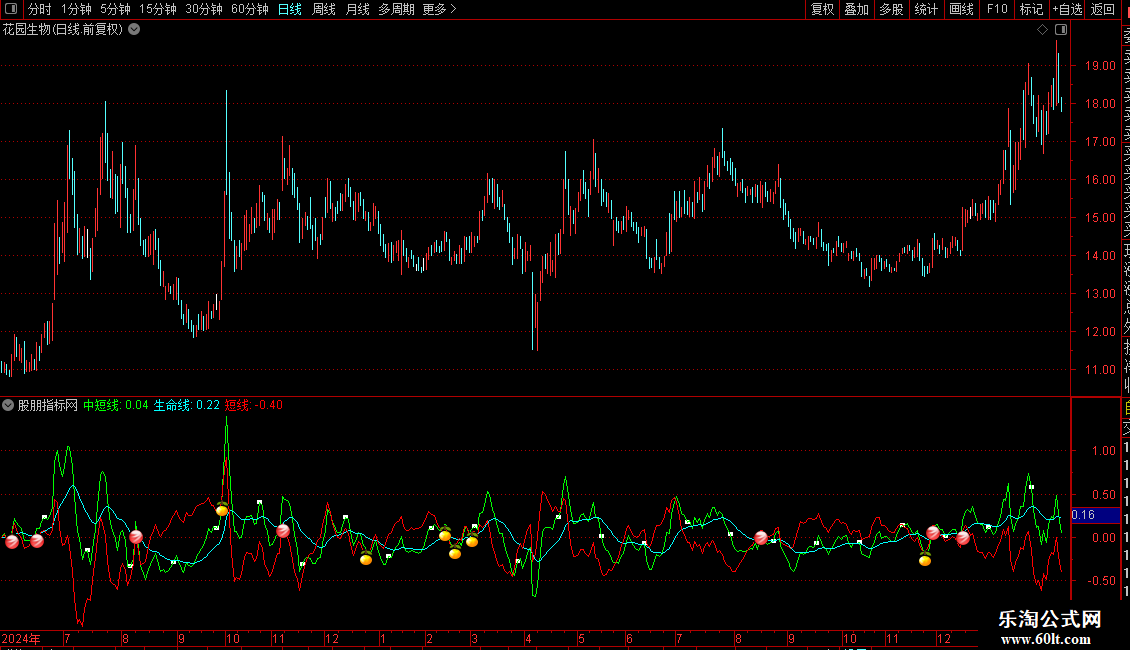Click the red ball signal in August 2024

pos(135,537)
